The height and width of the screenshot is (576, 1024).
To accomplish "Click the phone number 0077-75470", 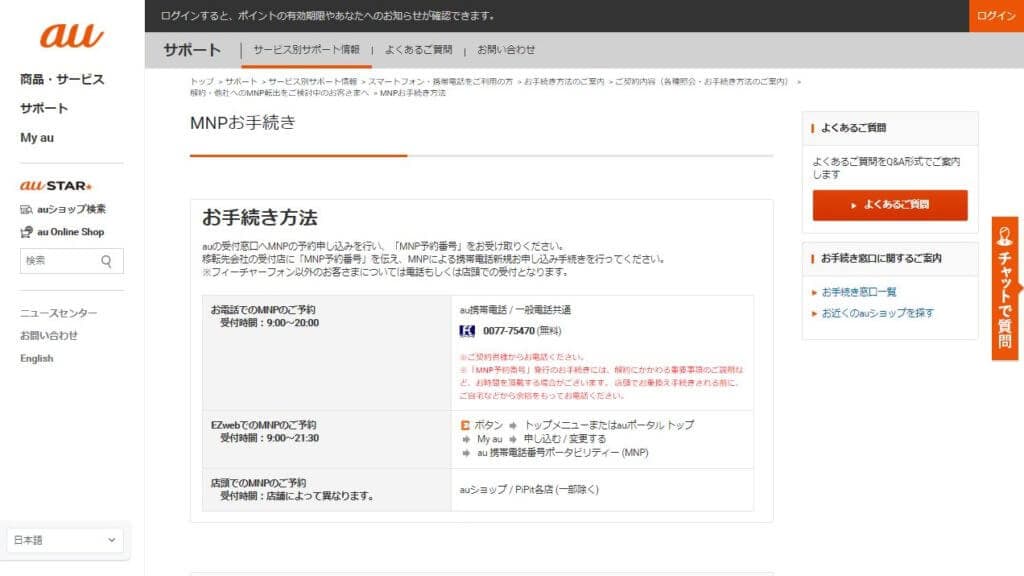I will tap(509, 331).
